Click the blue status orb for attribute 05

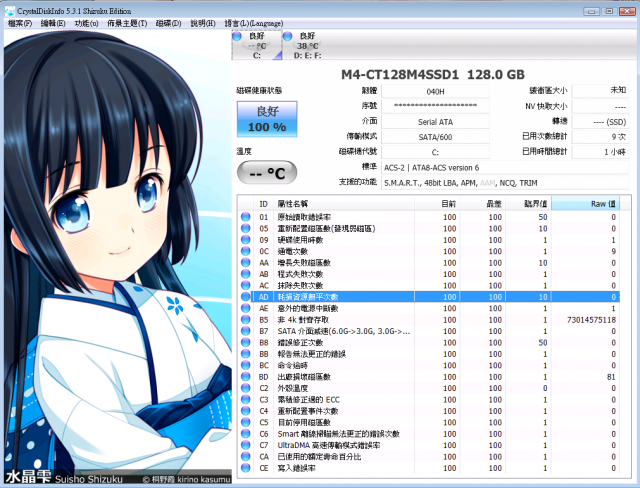245,228
